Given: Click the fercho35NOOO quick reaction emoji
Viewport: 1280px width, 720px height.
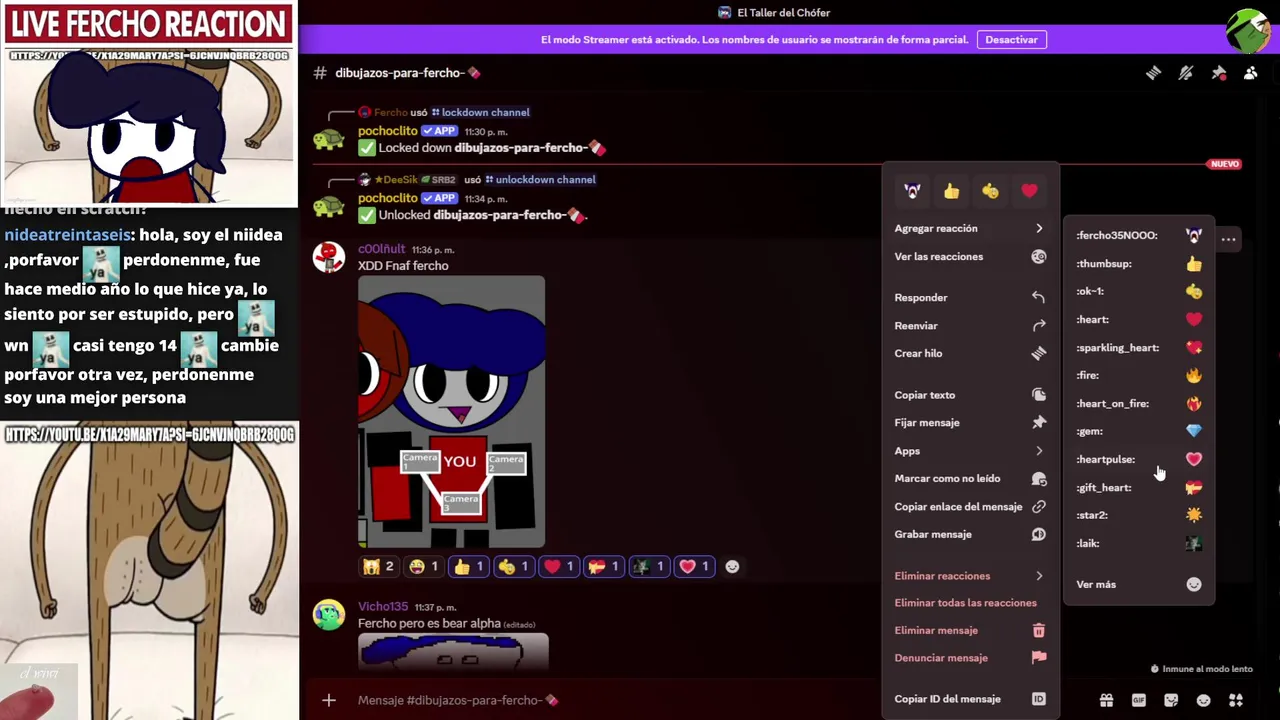Looking at the screenshot, I should point(912,191).
